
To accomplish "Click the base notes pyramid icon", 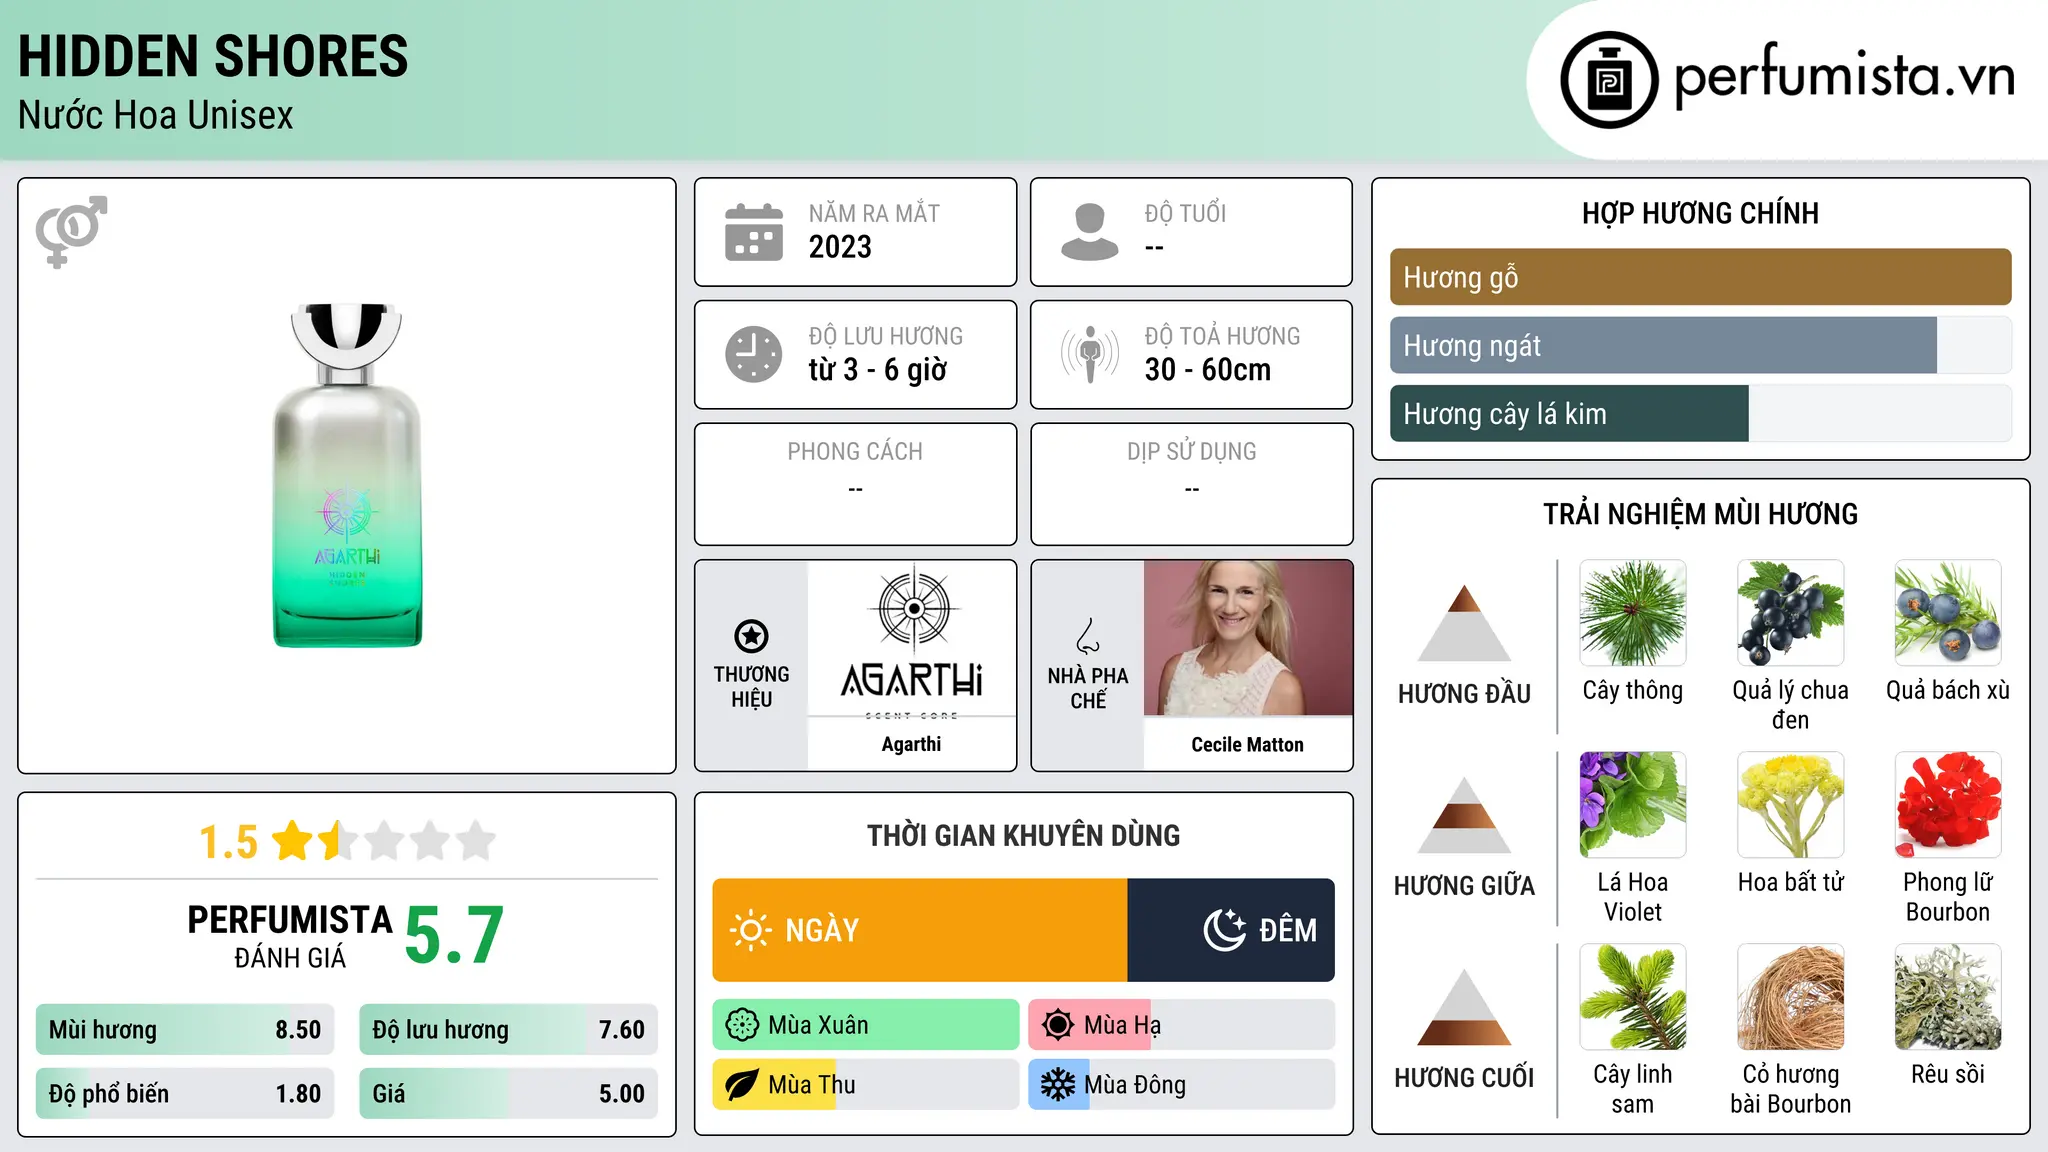I will click(x=1464, y=1007).
